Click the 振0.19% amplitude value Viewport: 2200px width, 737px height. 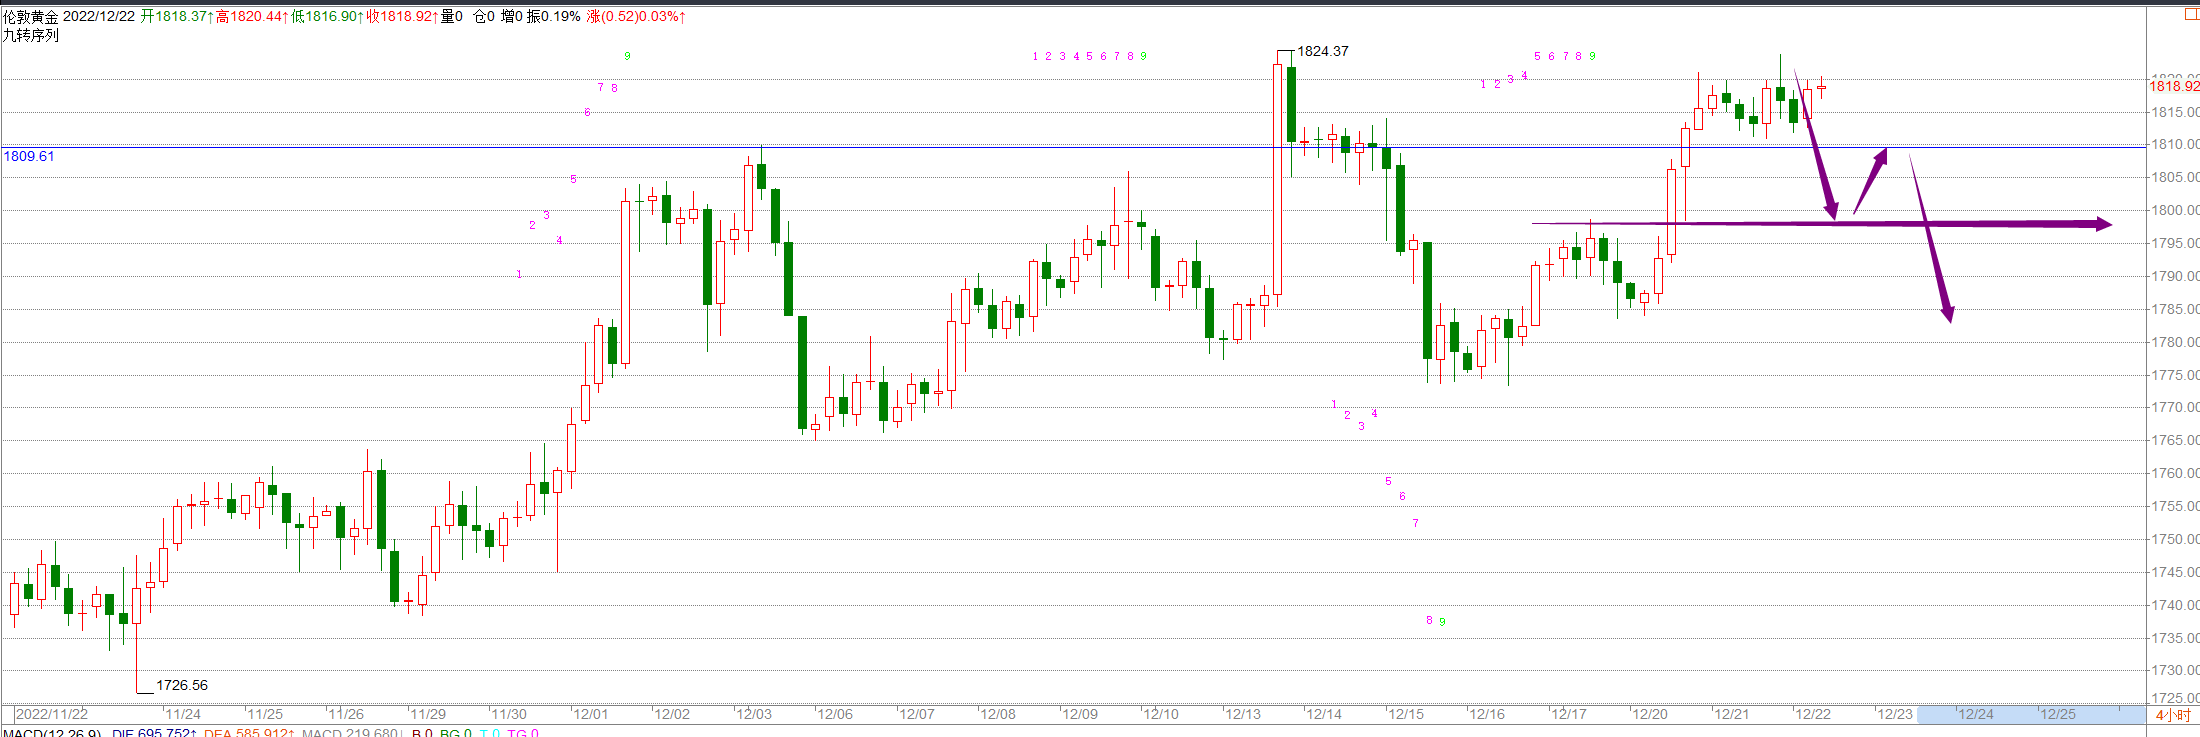tap(554, 17)
